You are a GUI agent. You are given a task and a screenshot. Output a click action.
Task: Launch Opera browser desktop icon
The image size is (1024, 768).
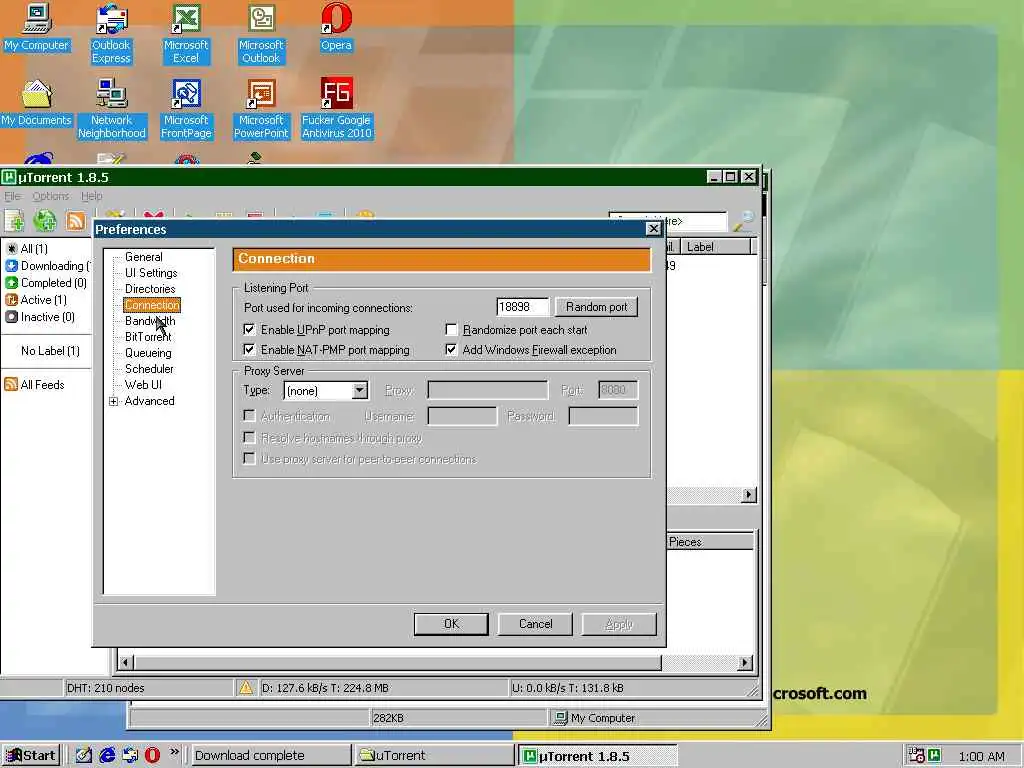tap(336, 27)
